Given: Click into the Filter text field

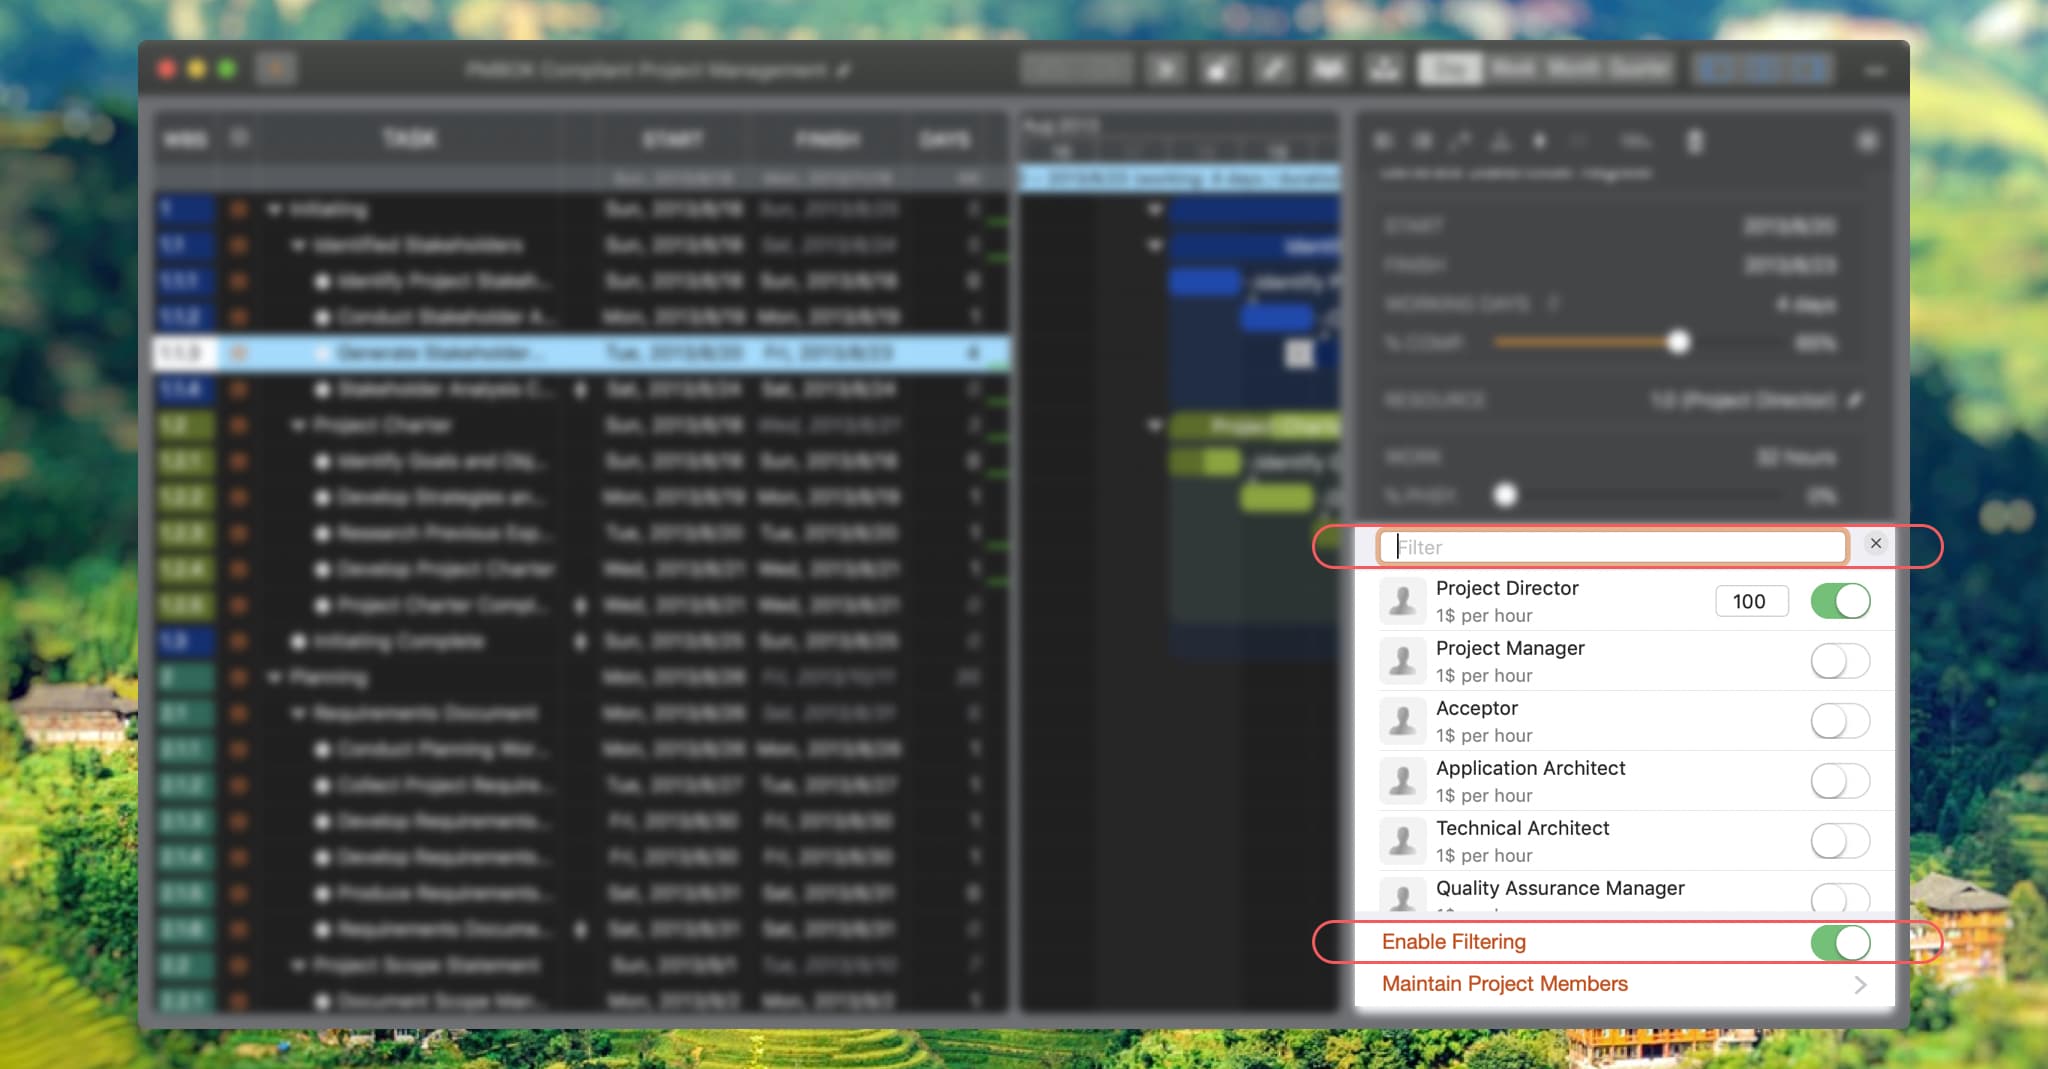Looking at the screenshot, I should (1612, 547).
